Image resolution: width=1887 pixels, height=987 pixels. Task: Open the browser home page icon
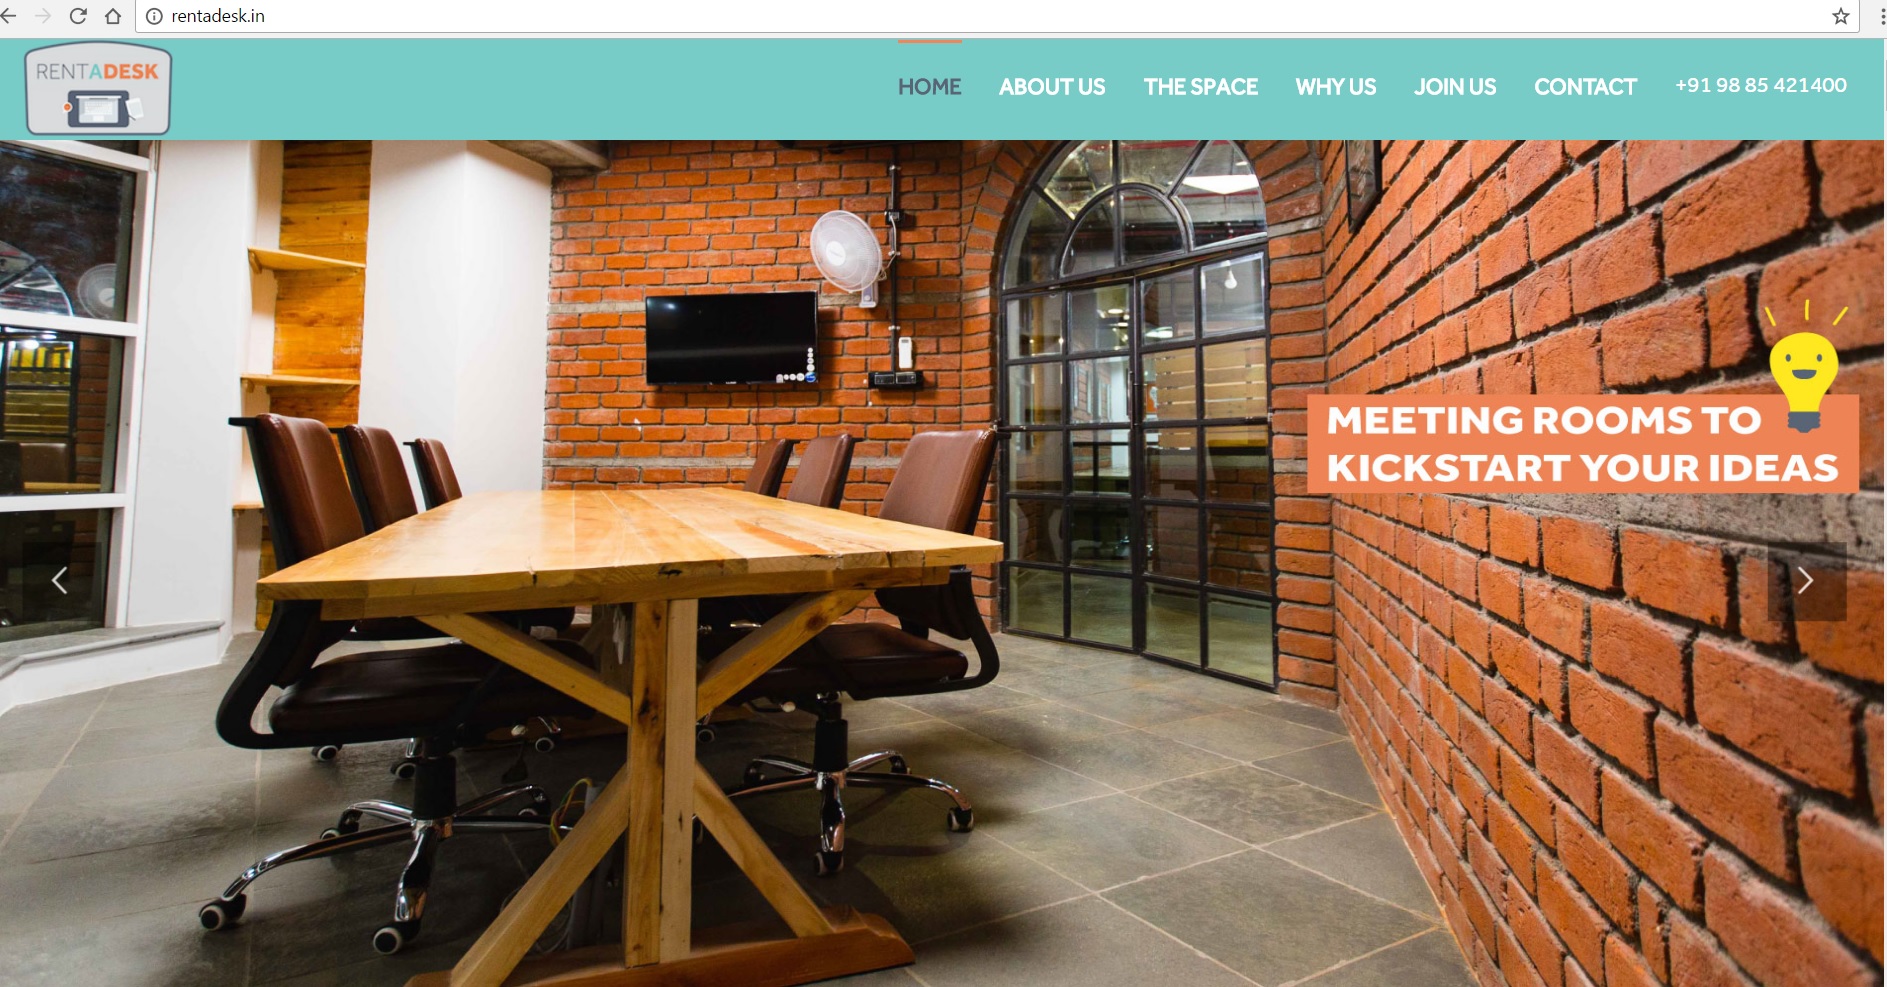[x=113, y=16]
